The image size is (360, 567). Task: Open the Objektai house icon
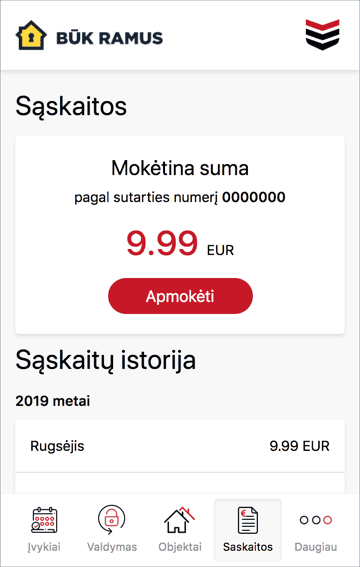[x=179, y=520]
